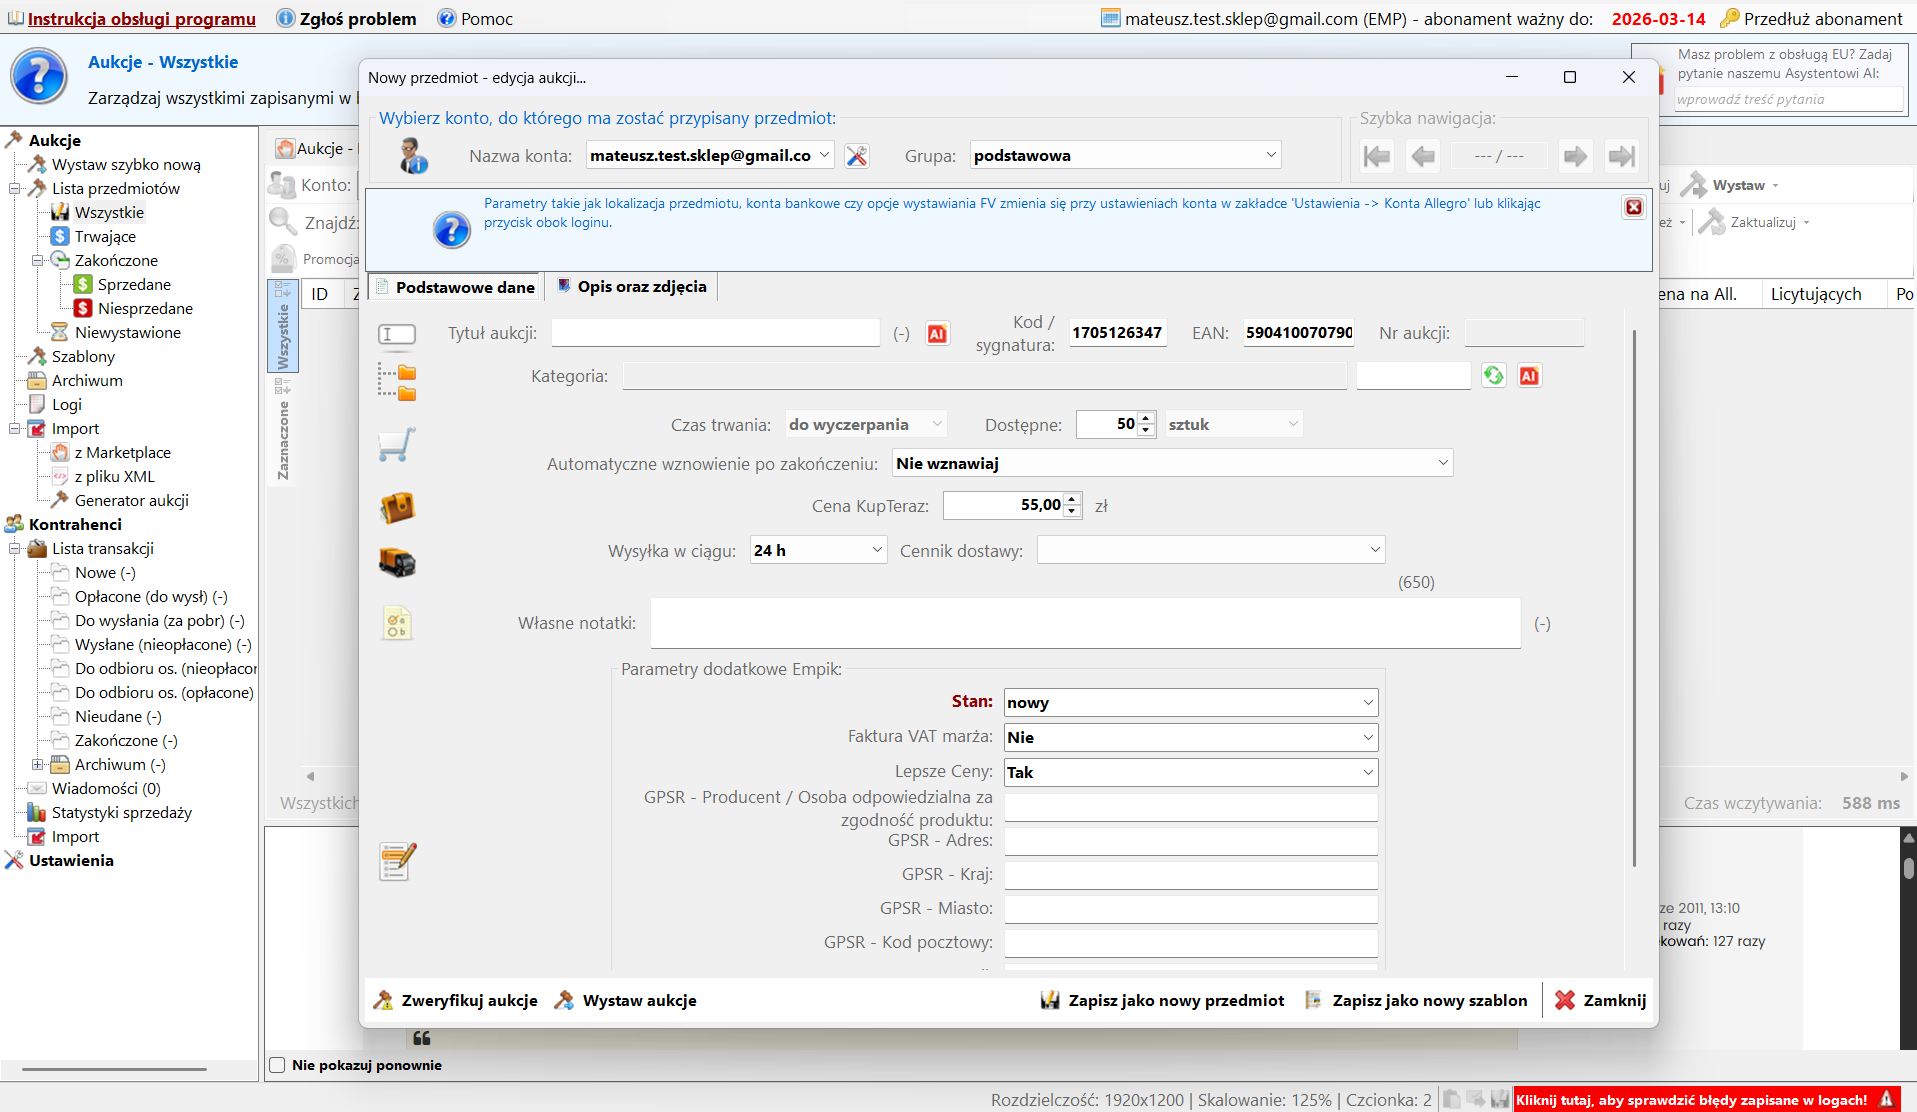Click the AI icon beside the auction title

(x=937, y=334)
